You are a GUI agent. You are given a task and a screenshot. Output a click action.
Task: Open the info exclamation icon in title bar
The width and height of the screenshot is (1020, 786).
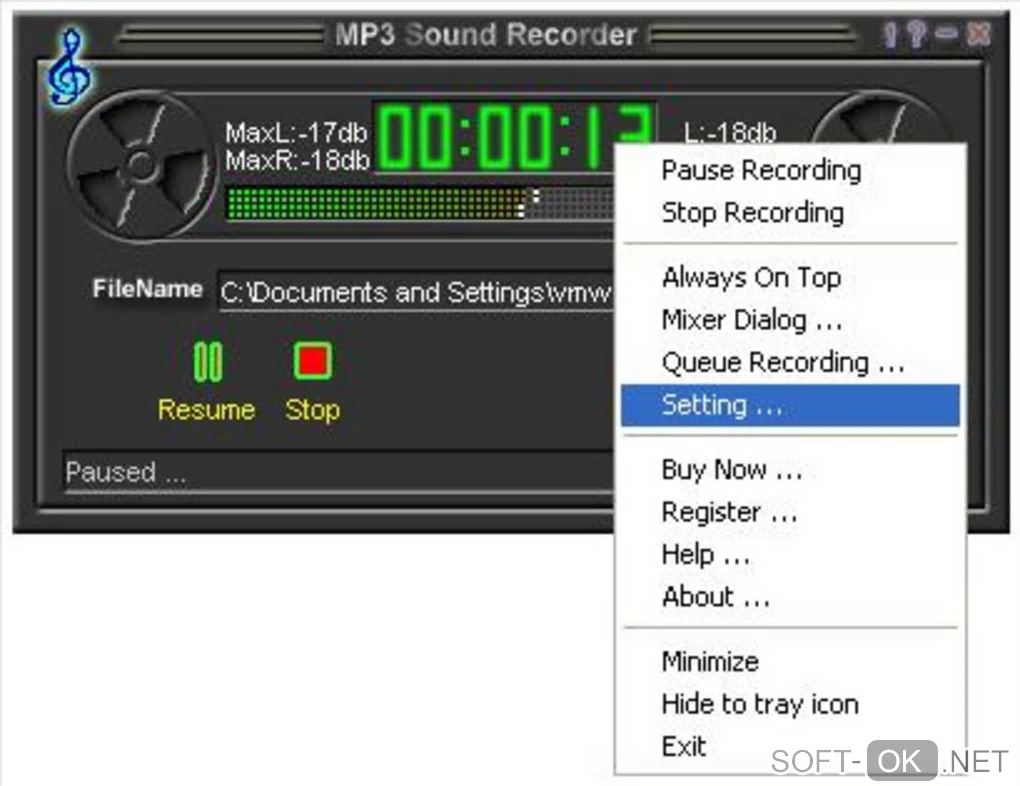click(891, 34)
